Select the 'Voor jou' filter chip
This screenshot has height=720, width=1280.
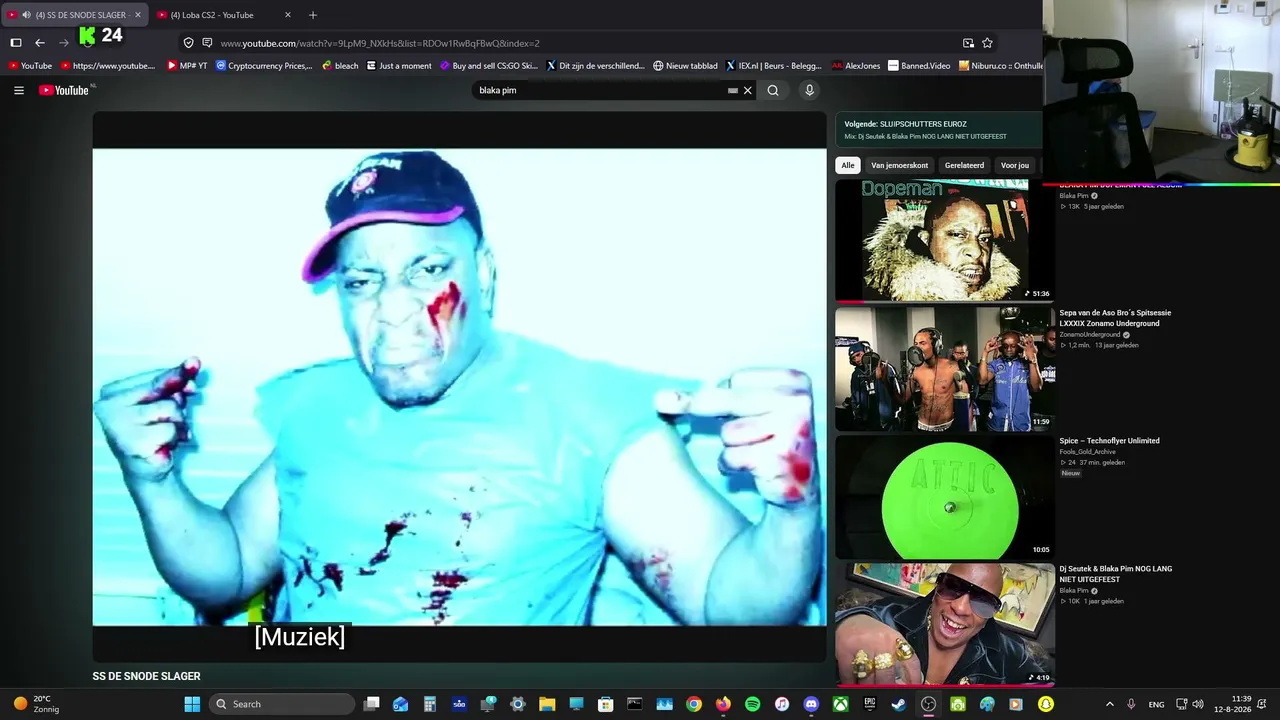click(1015, 165)
